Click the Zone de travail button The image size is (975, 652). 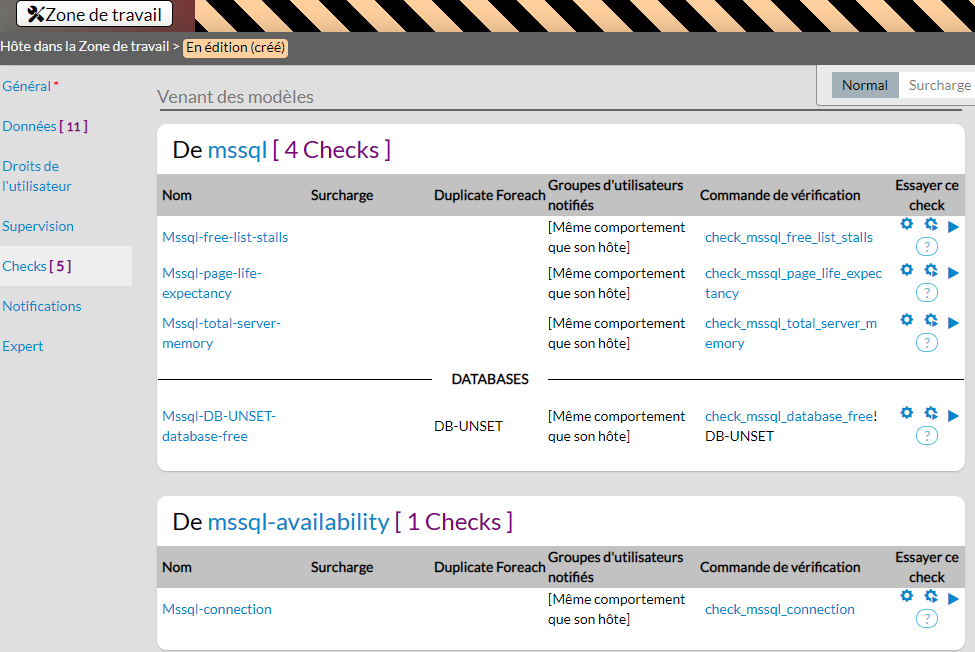point(95,14)
